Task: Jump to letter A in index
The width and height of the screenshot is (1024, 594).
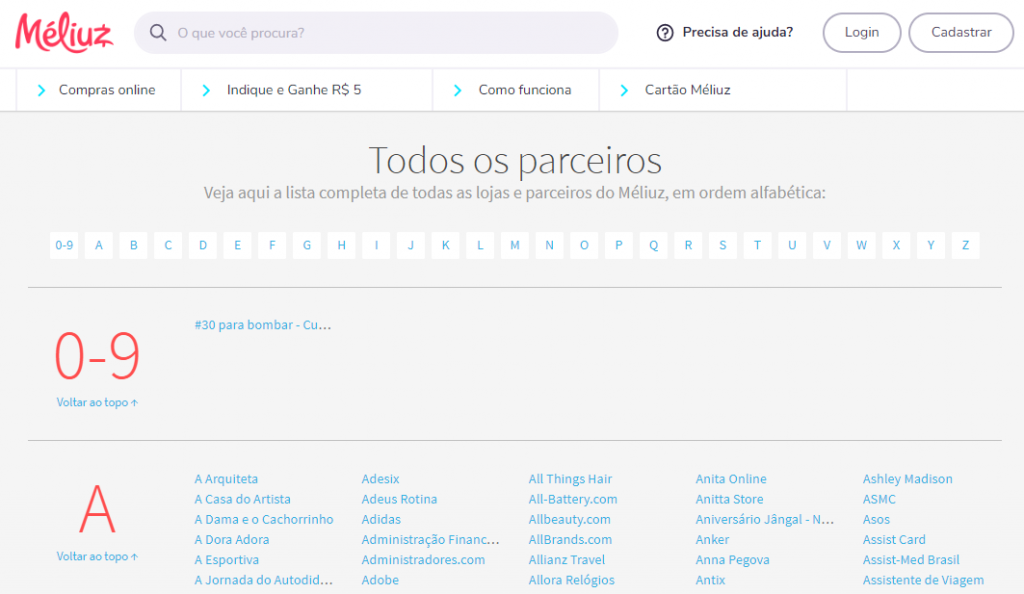Action: coord(99,245)
